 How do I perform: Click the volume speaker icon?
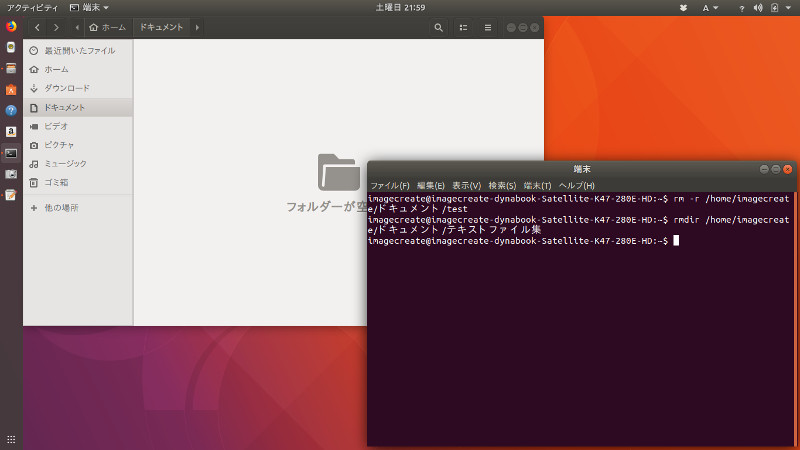pos(758,8)
